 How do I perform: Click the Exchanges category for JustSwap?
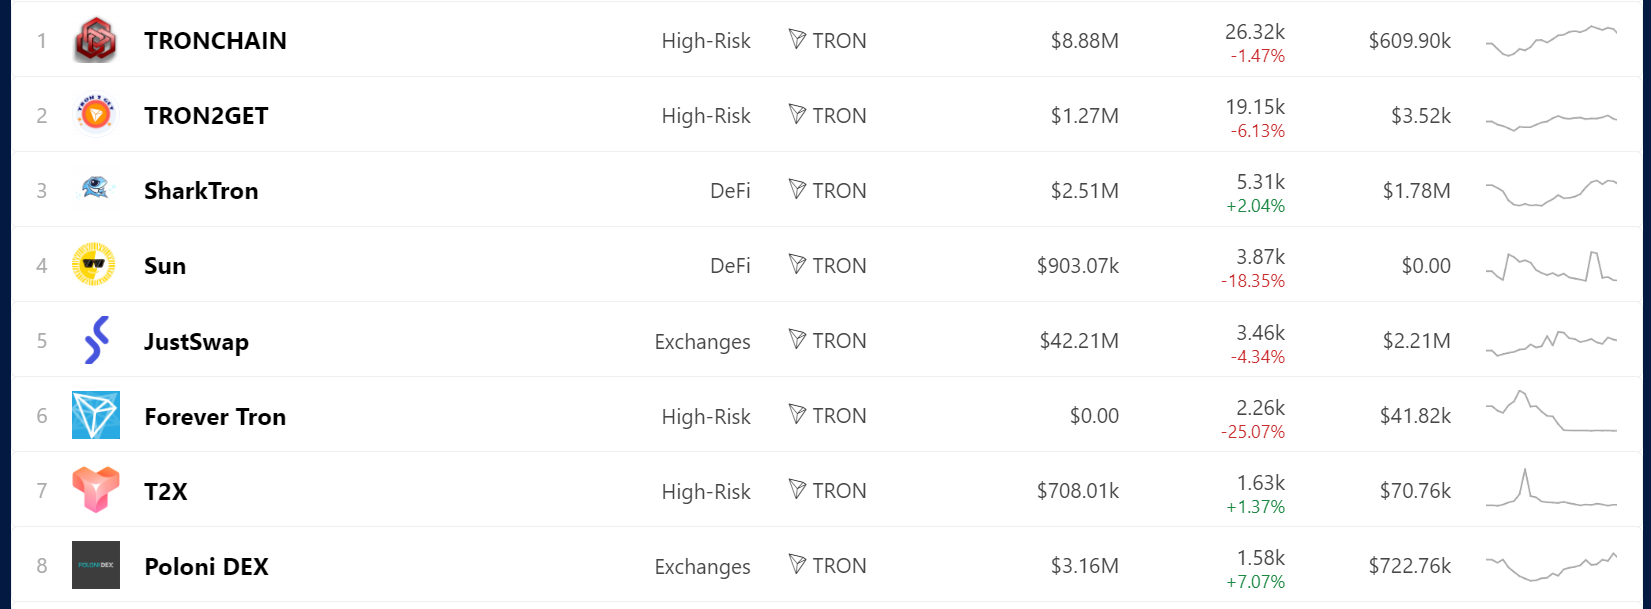(x=702, y=342)
